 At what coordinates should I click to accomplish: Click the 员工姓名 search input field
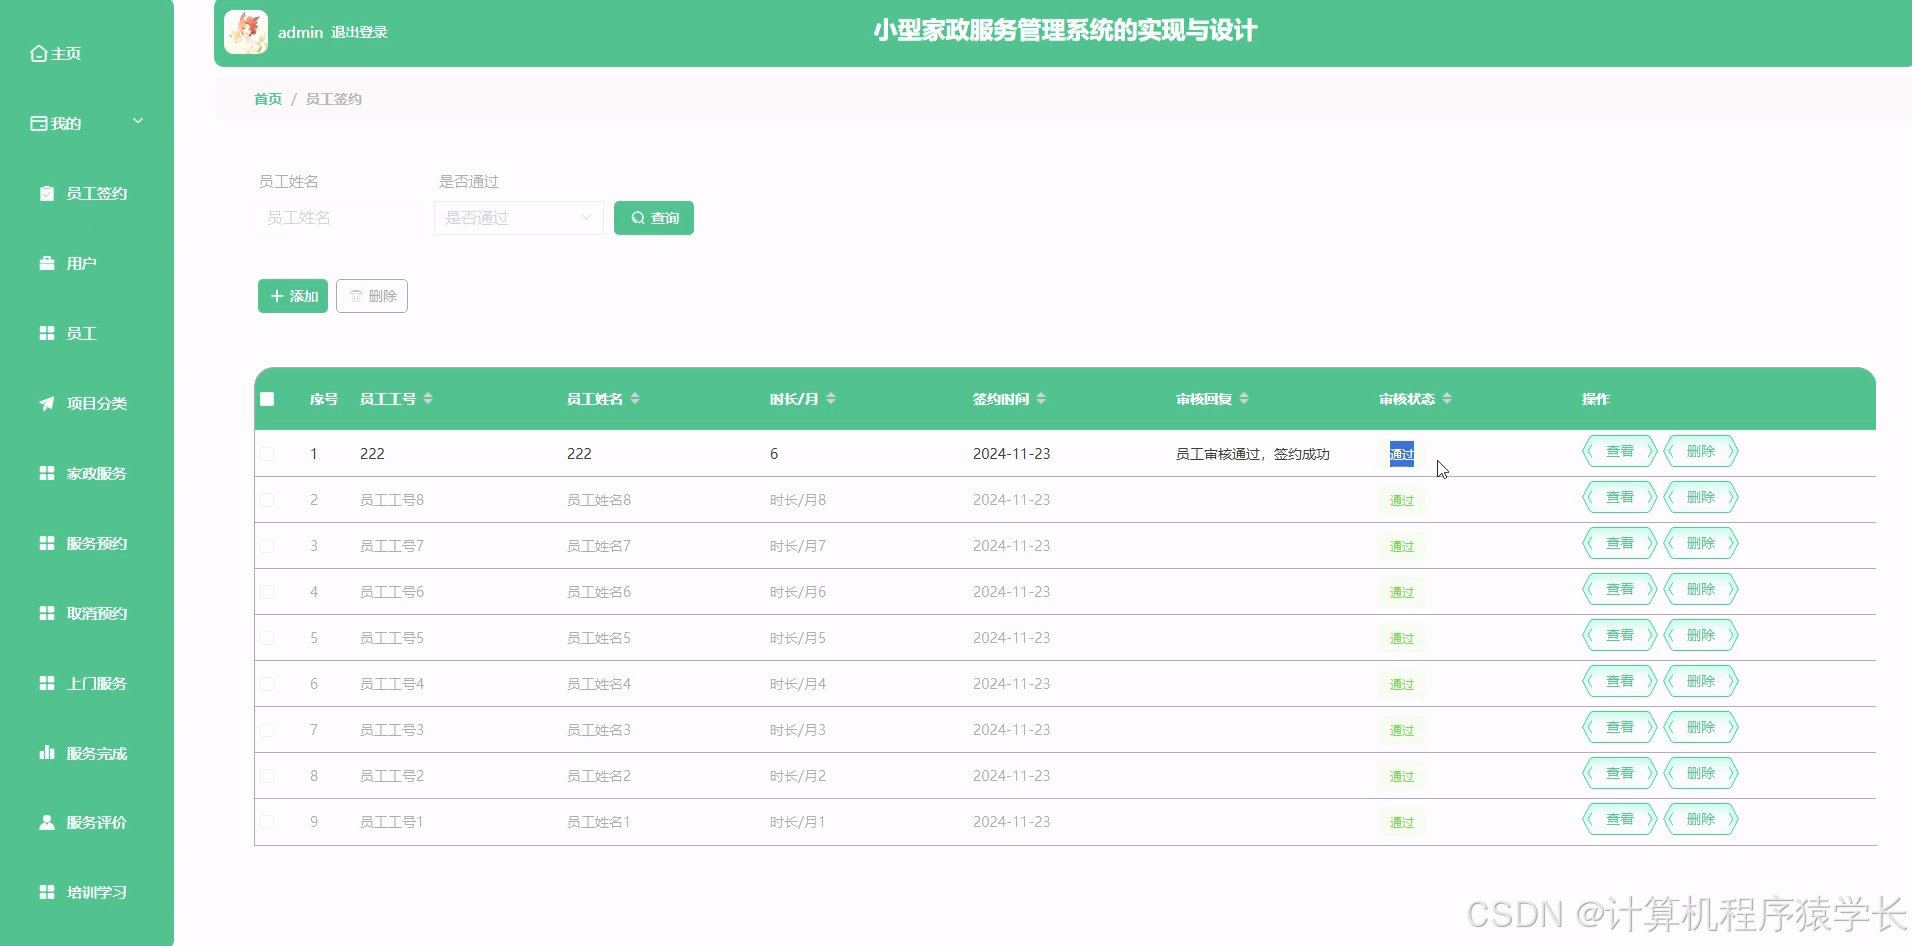pyautogui.click(x=339, y=218)
